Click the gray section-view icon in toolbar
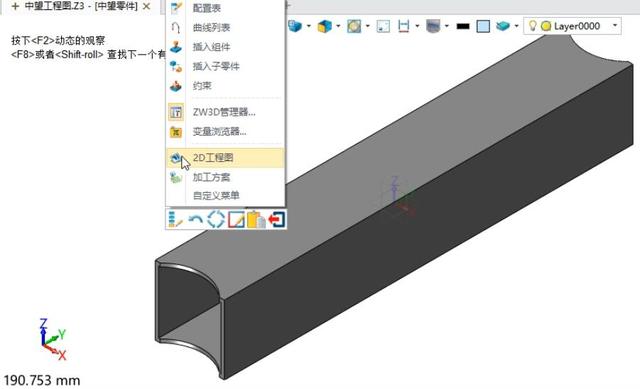The width and height of the screenshot is (640, 389). click(x=433, y=26)
